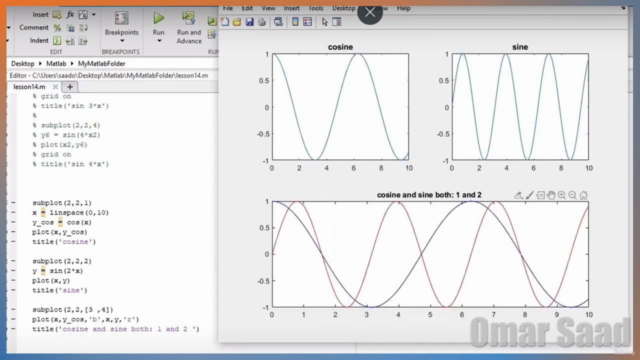Open the Breakpoints dropdown arrow
This screenshot has height=360, width=640.
click(x=122, y=41)
